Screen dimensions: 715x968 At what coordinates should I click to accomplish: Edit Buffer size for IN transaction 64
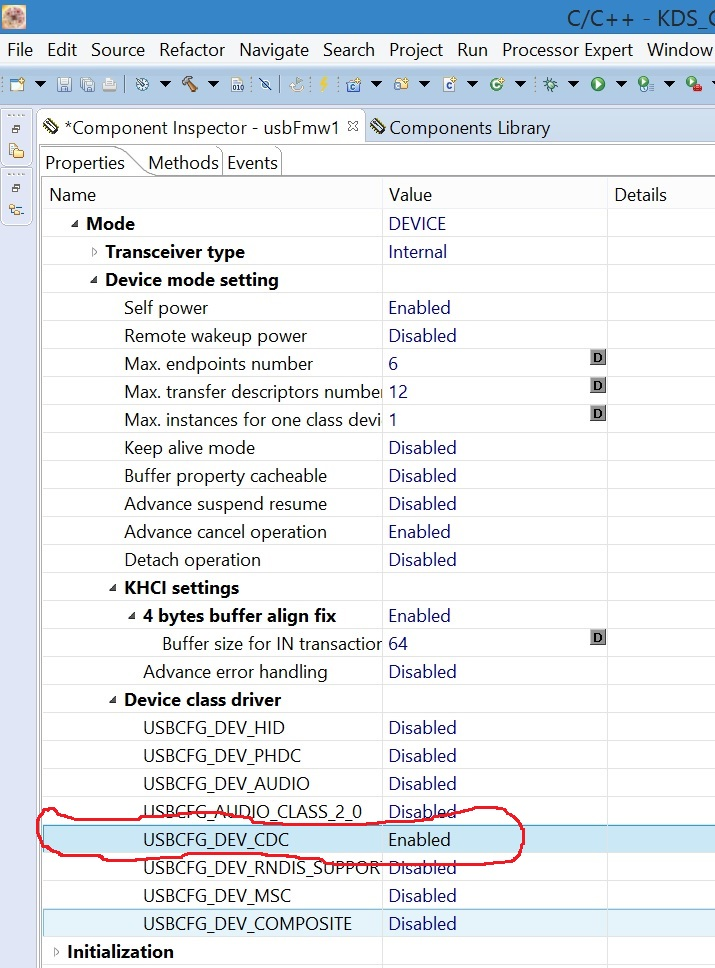click(x=398, y=643)
